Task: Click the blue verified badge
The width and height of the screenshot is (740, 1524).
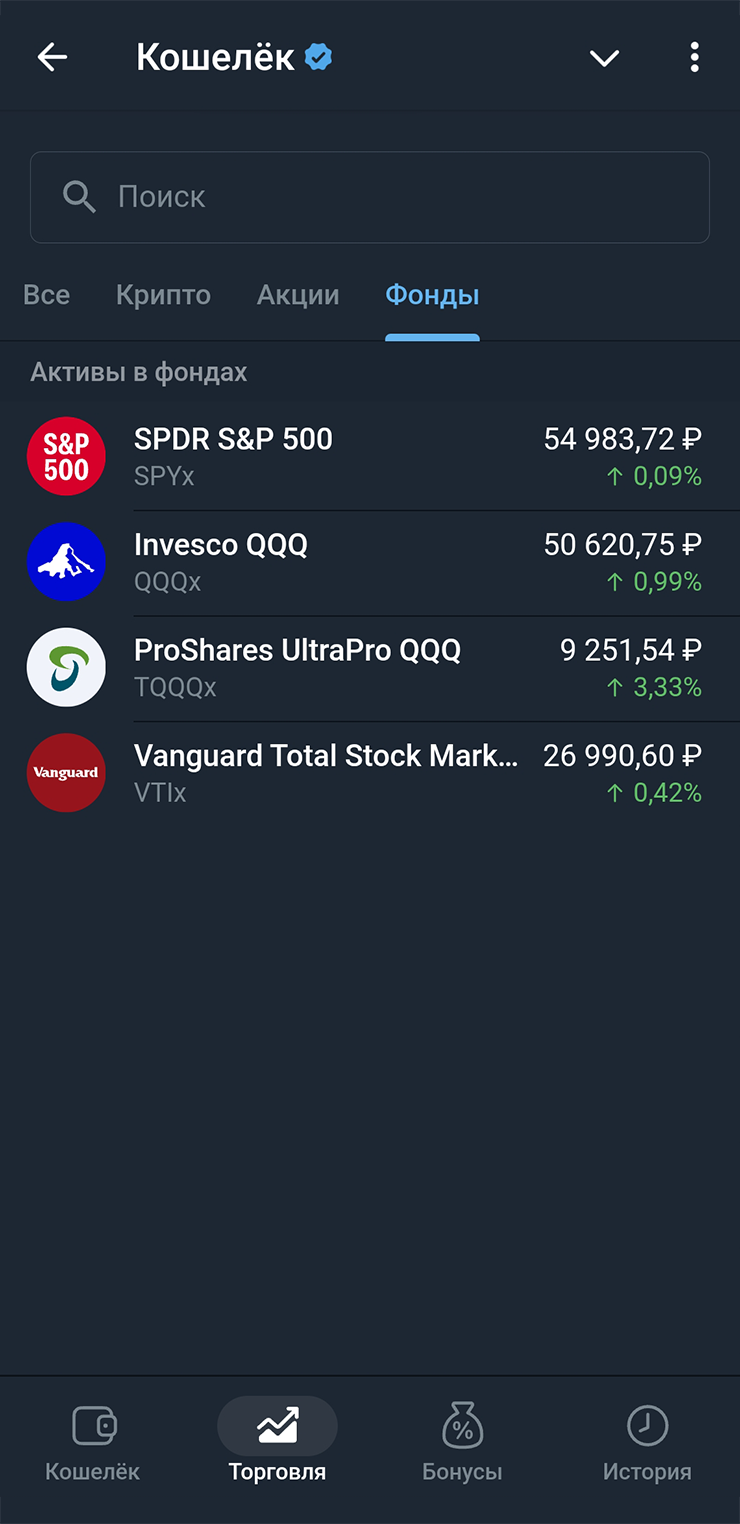Action: tap(318, 58)
